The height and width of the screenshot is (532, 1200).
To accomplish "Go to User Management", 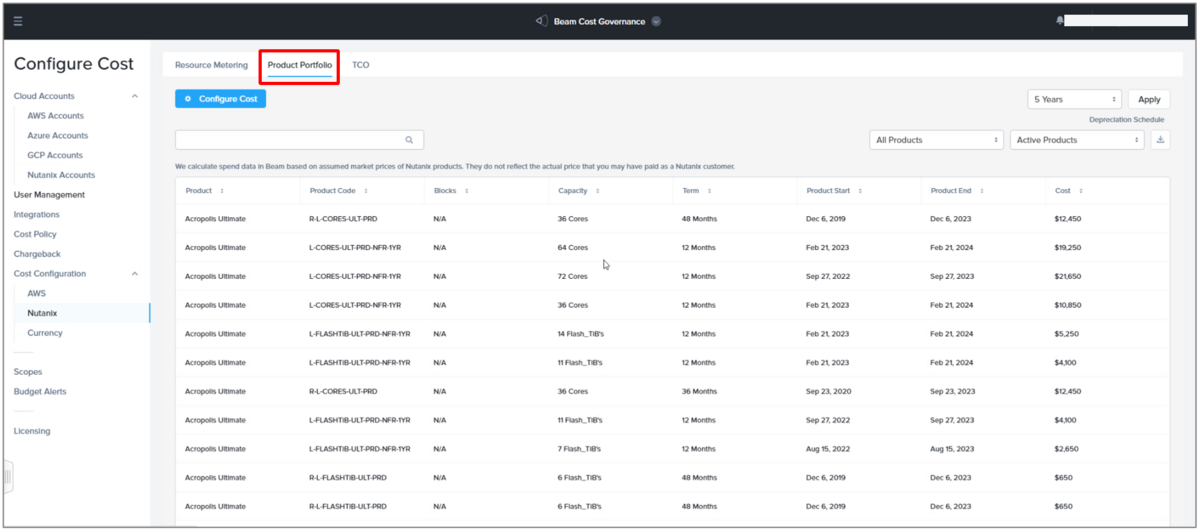I will (x=49, y=195).
